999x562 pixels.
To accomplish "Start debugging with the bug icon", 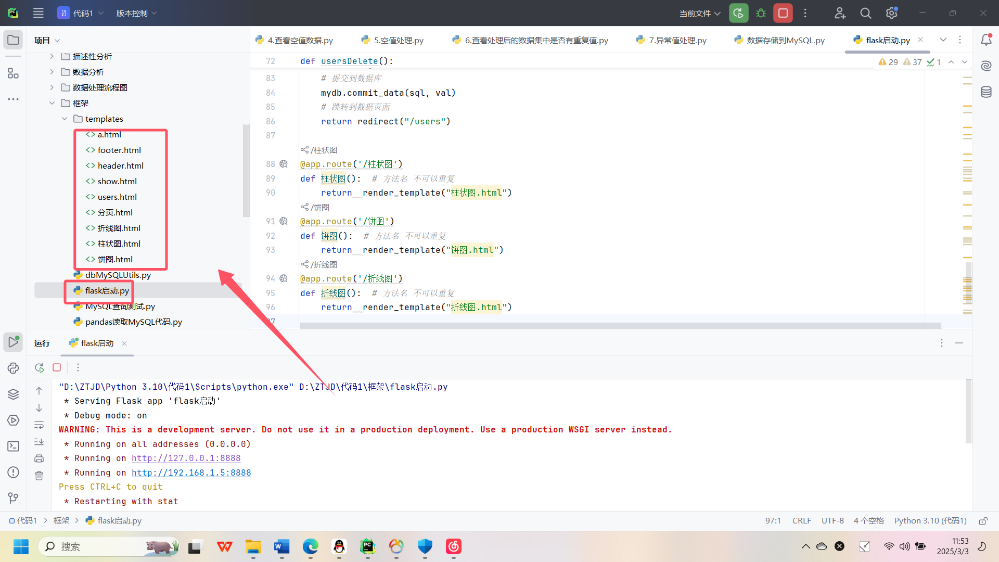I will point(761,13).
